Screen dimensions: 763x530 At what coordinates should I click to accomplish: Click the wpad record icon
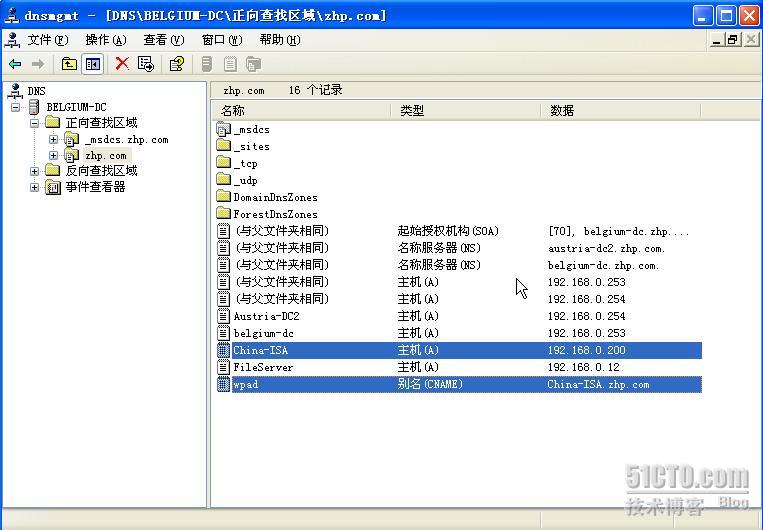pos(223,384)
